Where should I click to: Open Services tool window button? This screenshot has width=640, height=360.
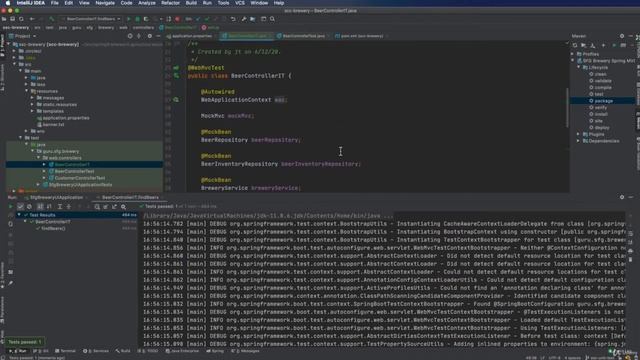click(x=96, y=351)
